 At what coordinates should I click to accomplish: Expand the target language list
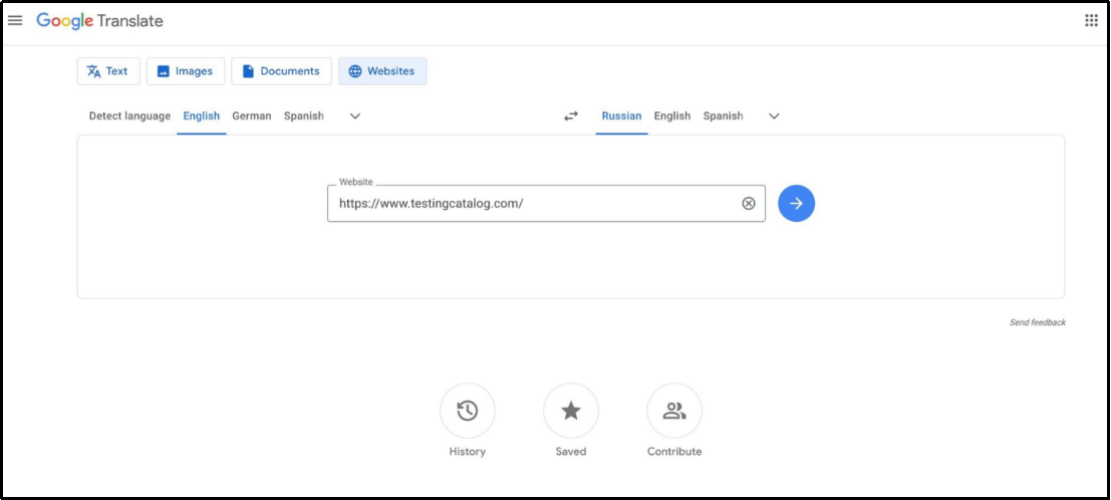[x=774, y=116]
